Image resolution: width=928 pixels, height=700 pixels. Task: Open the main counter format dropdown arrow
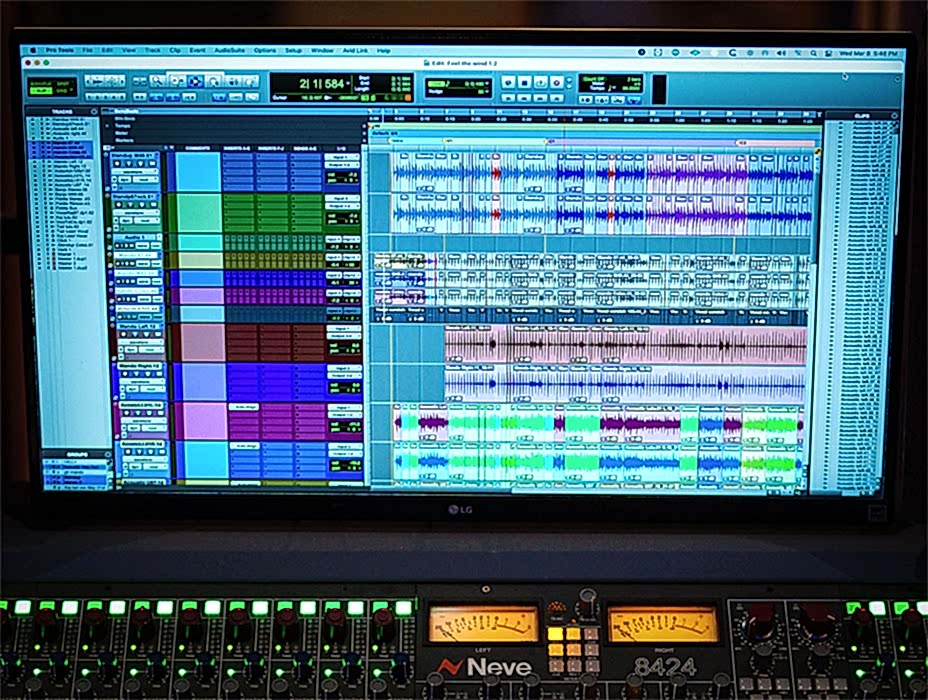click(349, 83)
